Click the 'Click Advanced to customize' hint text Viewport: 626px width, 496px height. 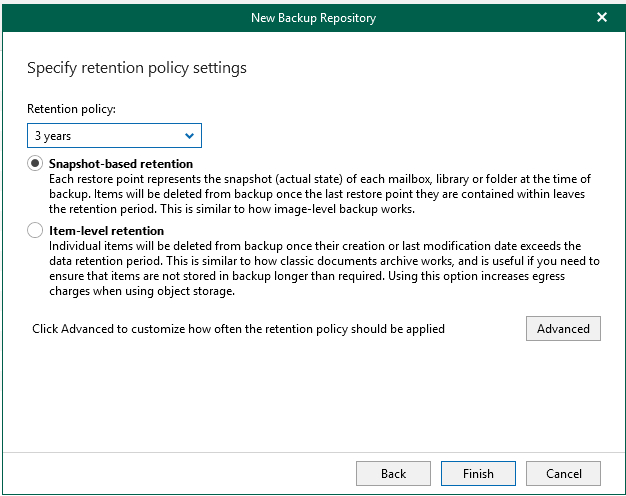238,329
